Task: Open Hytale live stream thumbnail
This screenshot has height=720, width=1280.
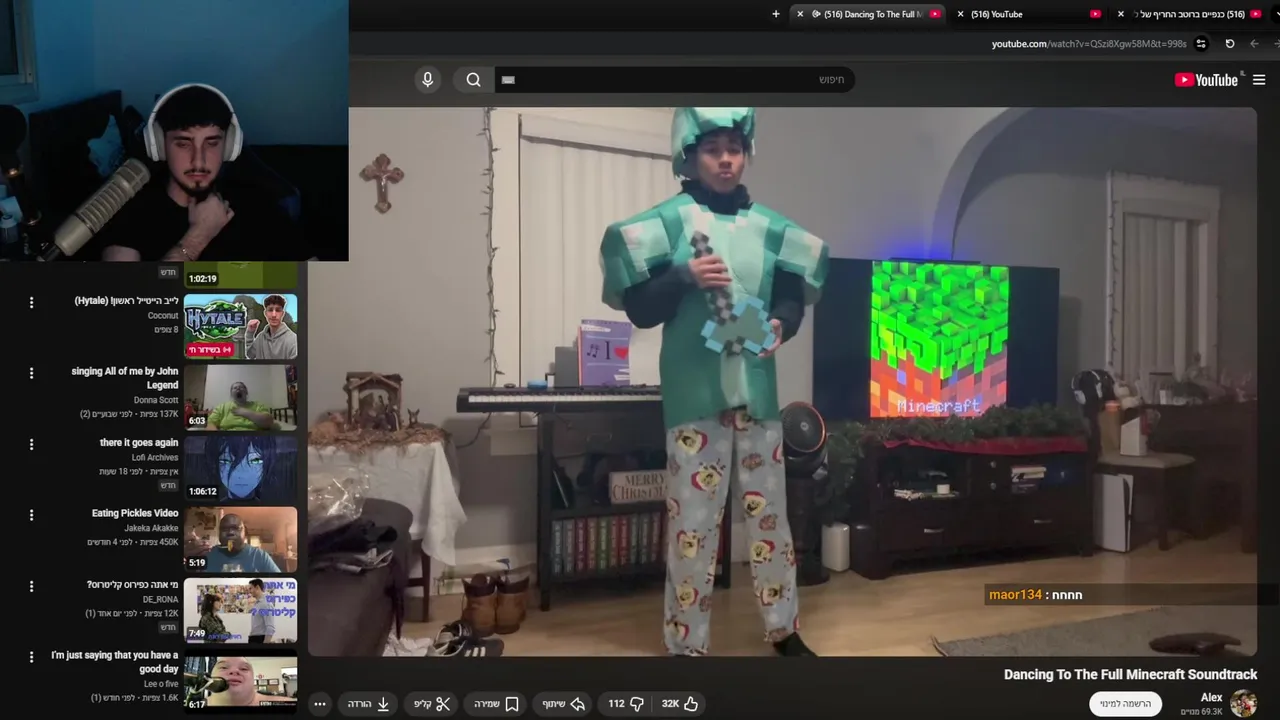Action: pyautogui.click(x=240, y=326)
